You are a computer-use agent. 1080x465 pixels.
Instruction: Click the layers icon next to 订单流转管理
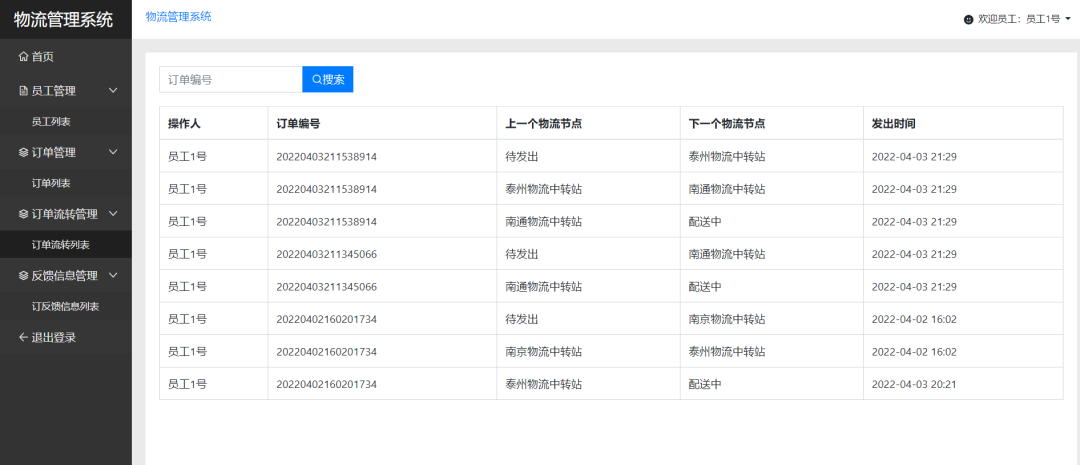[x=23, y=214]
